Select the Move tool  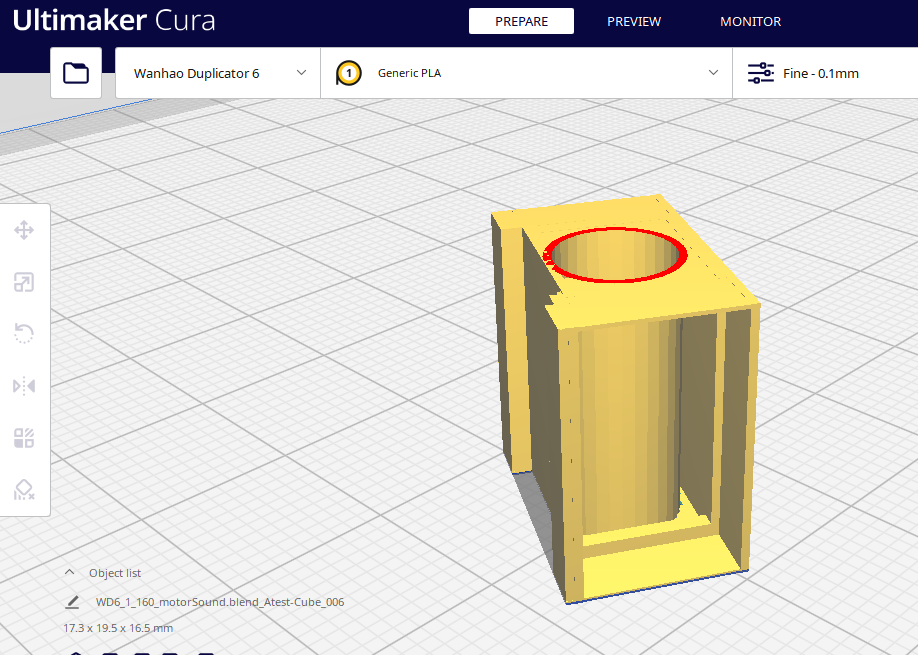pos(24,230)
